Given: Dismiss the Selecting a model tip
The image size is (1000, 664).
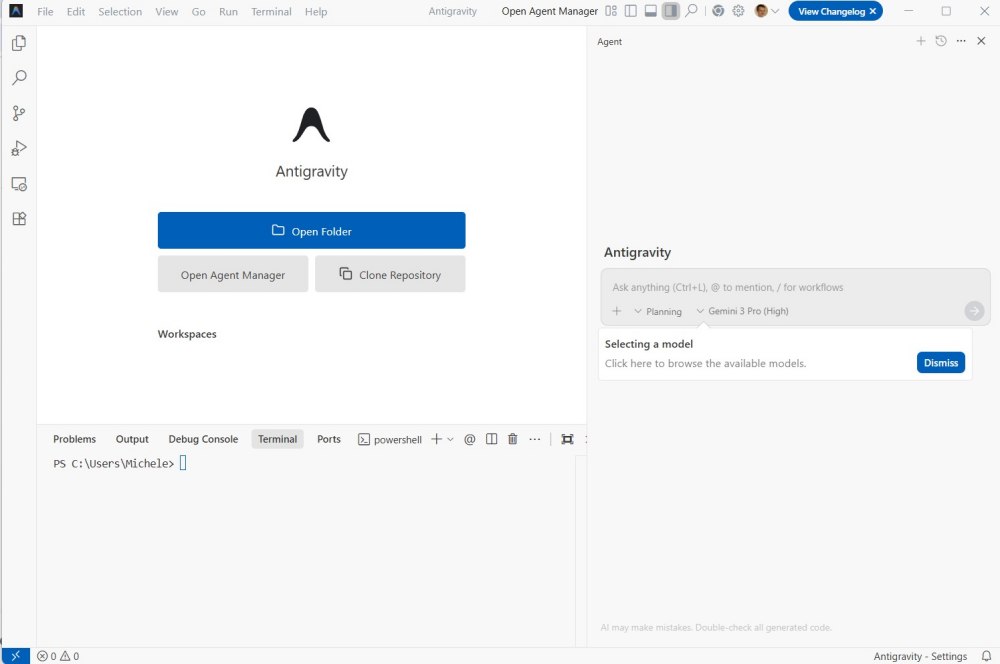Looking at the screenshot, I should tap(940, 363).
